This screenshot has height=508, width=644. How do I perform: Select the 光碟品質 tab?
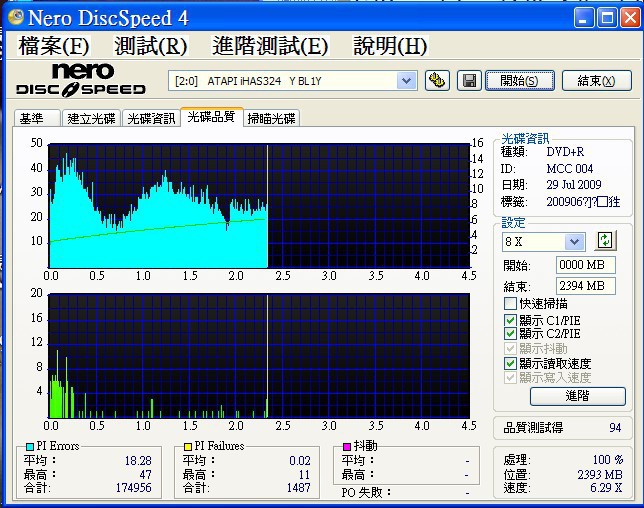point(212,117)
